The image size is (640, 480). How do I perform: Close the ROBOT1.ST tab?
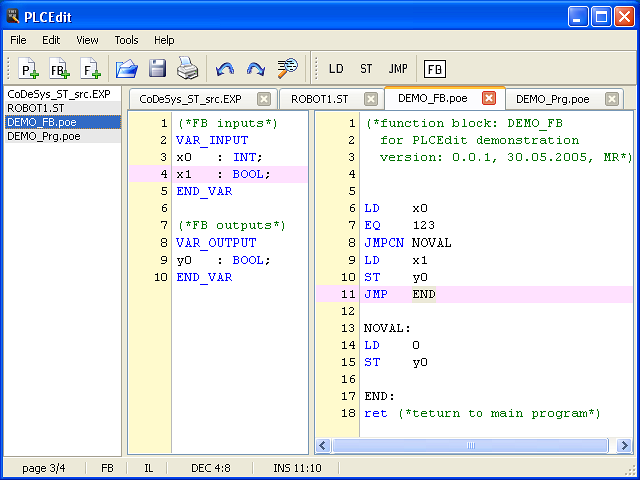[371, 99]
